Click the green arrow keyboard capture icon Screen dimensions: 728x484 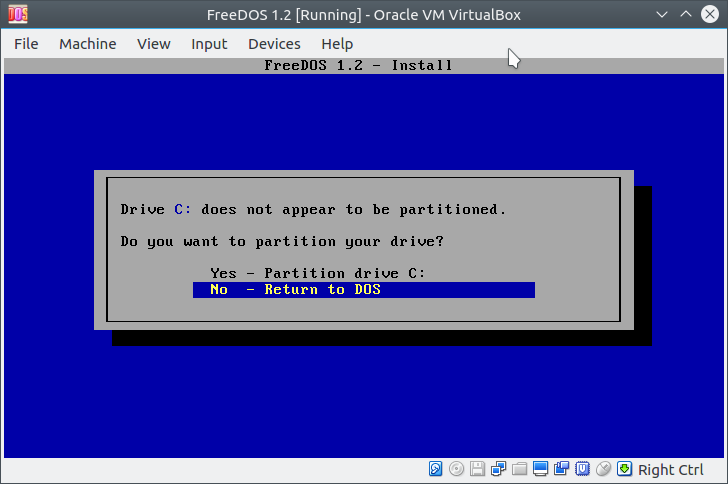click(624, 469)
